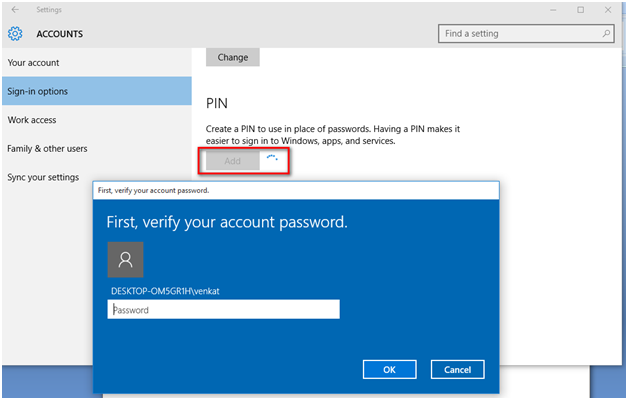
Task: Cancel the password verification dialog
Action: [x=457, y=370]
